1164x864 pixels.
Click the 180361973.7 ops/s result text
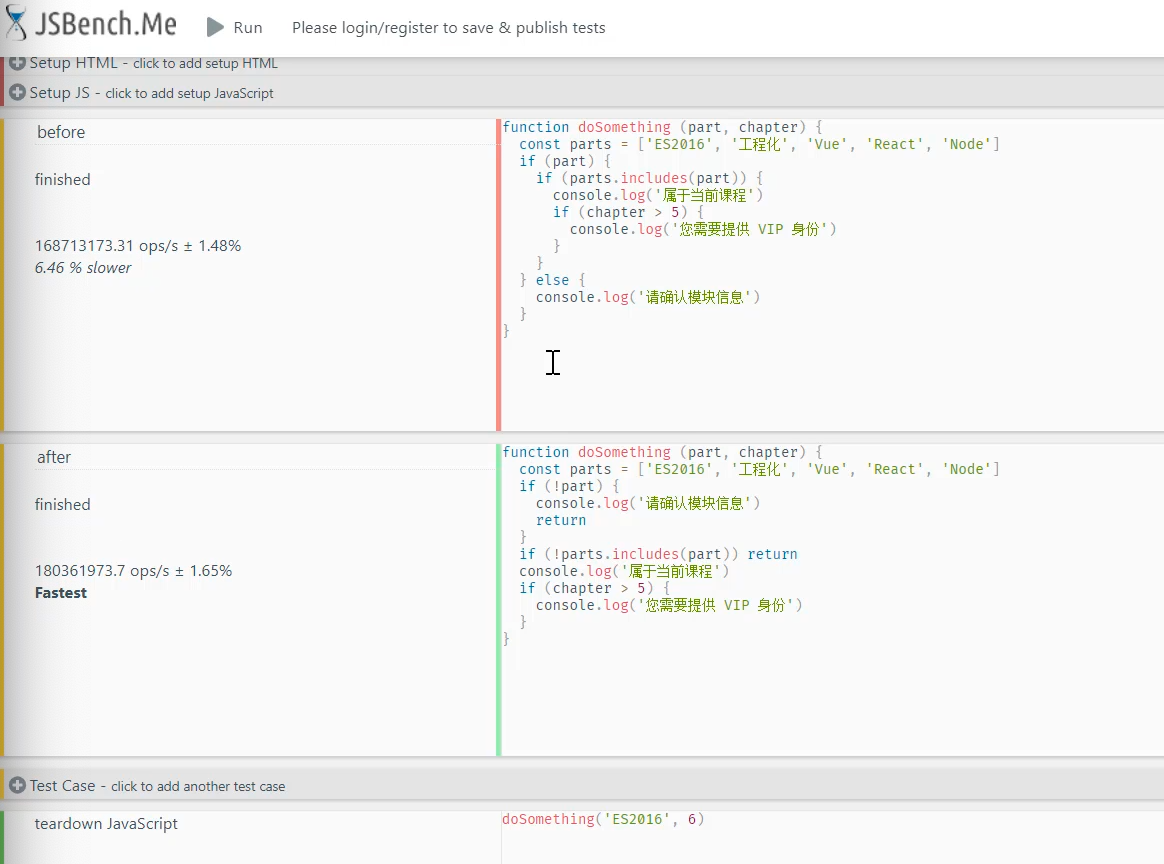coord(134,571)
